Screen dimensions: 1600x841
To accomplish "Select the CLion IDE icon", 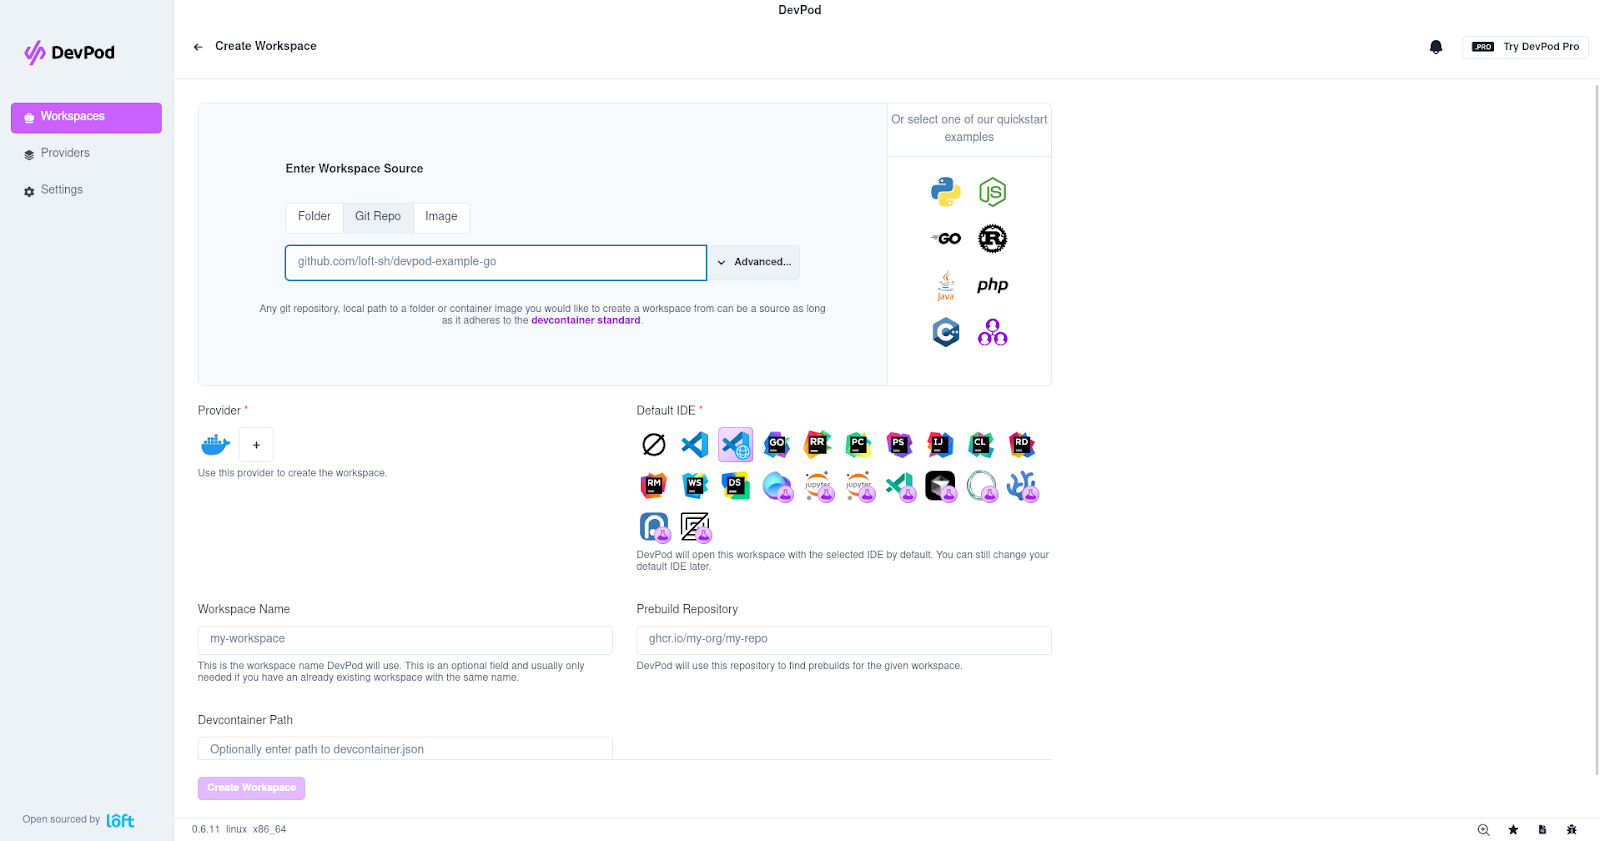I will point(981,444).
